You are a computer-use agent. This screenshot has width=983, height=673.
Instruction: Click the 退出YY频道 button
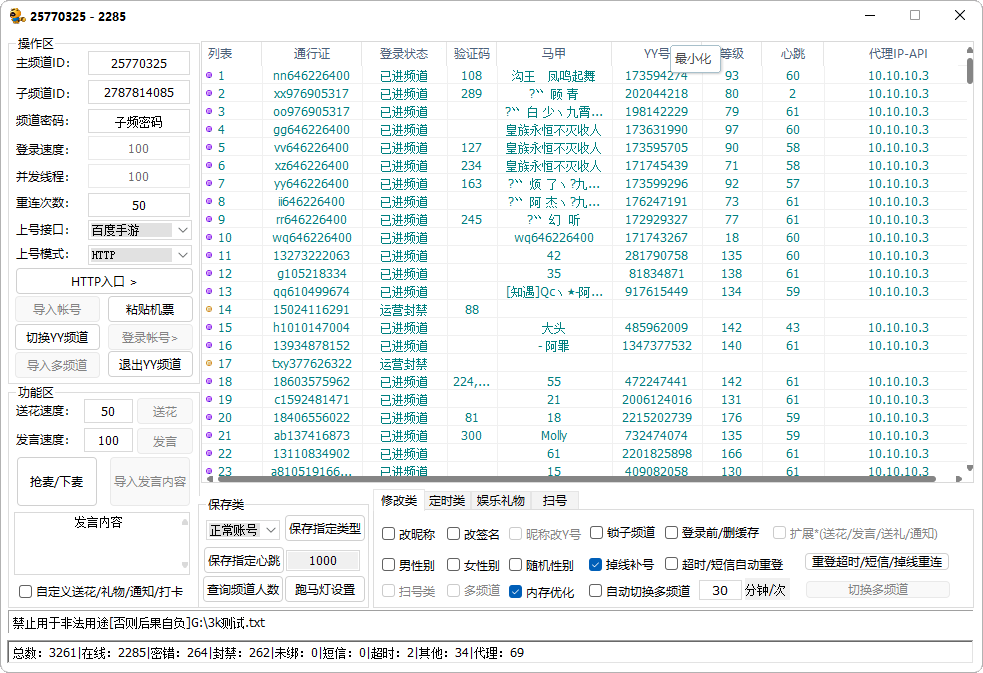[150, 365]
